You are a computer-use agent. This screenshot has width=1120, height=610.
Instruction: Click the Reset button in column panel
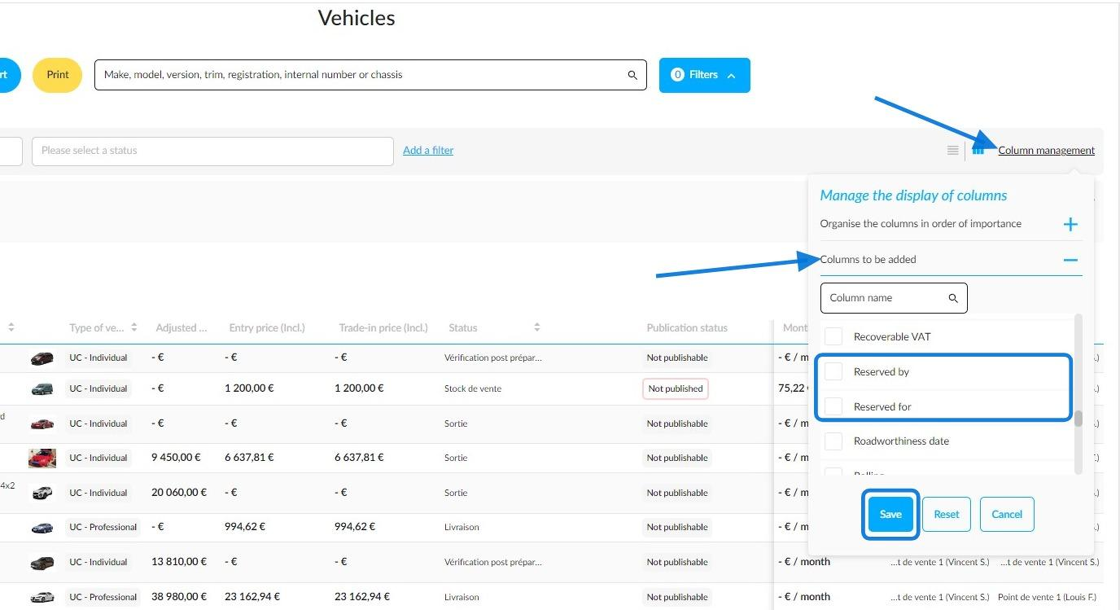pyautogui.click(x=946, y=514)
